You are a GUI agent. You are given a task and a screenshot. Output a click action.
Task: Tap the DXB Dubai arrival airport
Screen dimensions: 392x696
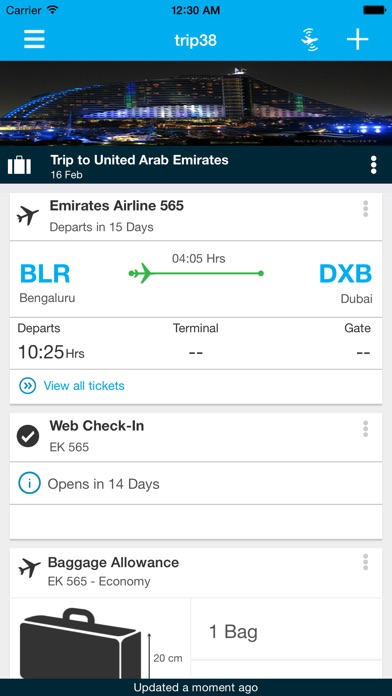click(x=346, y=283)
